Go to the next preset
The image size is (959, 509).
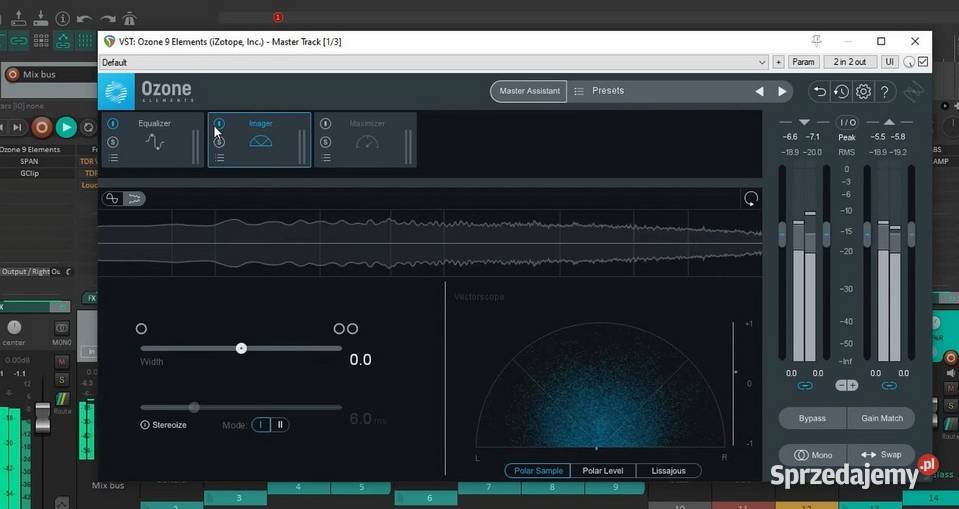[x=782, y=91]
